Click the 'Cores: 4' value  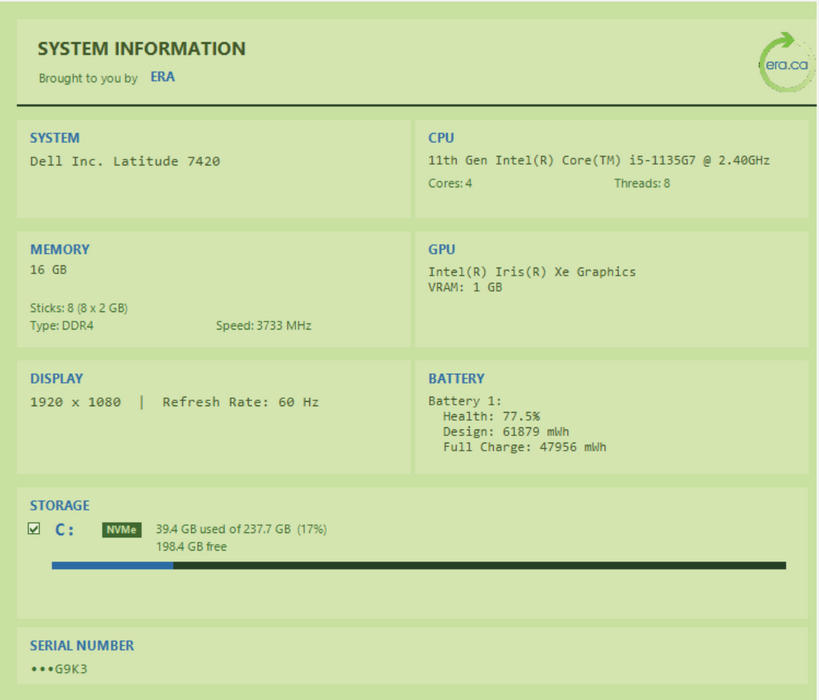450,183
